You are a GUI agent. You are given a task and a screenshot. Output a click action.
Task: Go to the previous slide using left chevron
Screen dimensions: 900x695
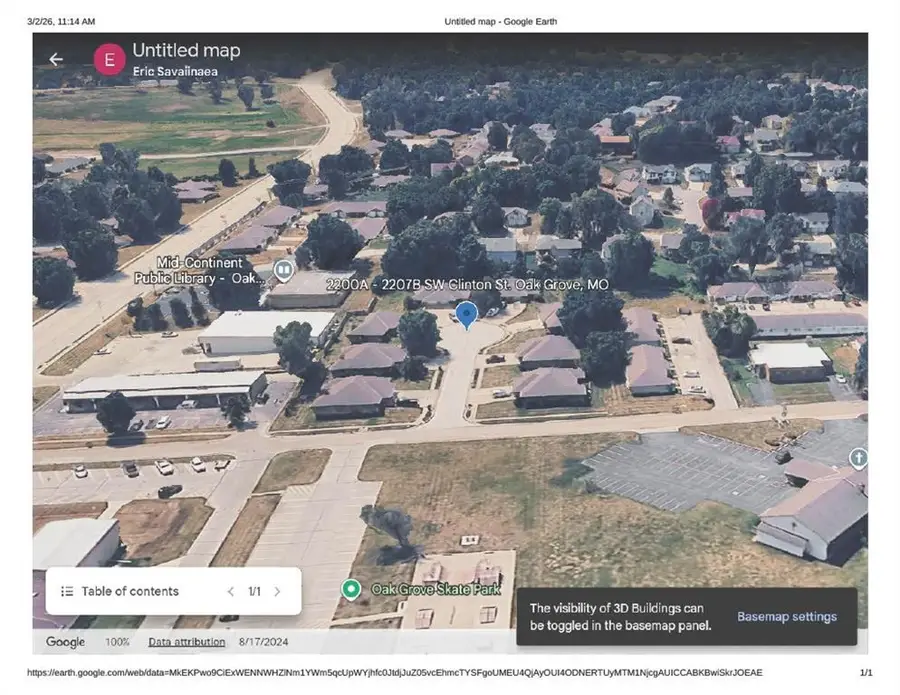[x=230, y=591]
